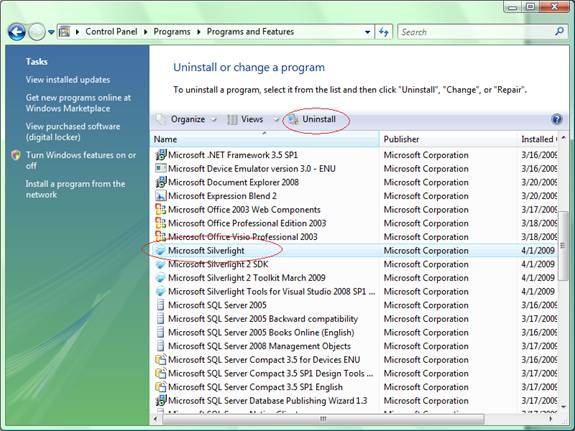
Task: Click inside the Search input field
Action: pyautogui.click(x=476, y=32)
